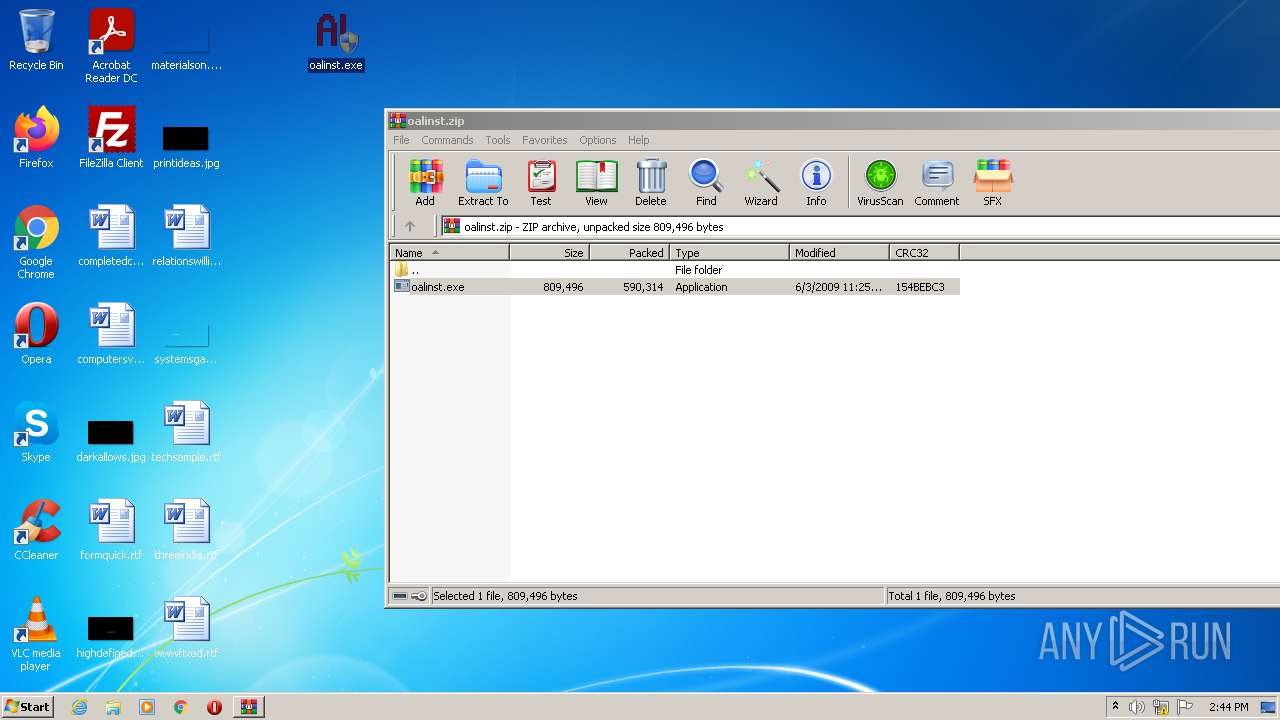Image resolution: width=1280 pixels, height=720 pixels.
Task: Open Chrome from the taskbar
Action: (181, 707)
